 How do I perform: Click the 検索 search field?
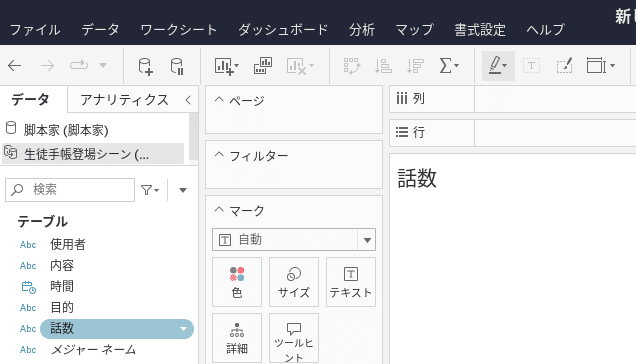pos(70,190)
